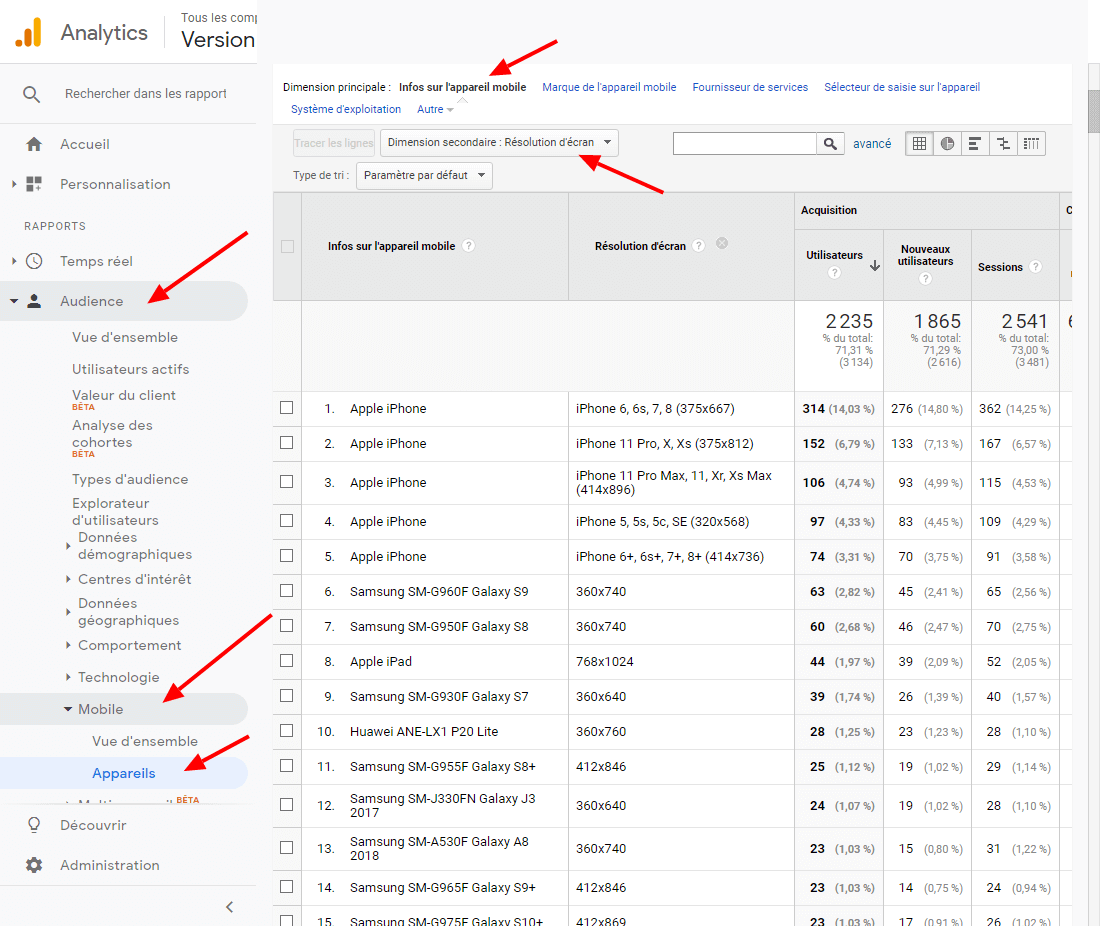The image size is (1100, 926).
Task: Click the Découvrir lightbulb icon
Action: point(34,825)
